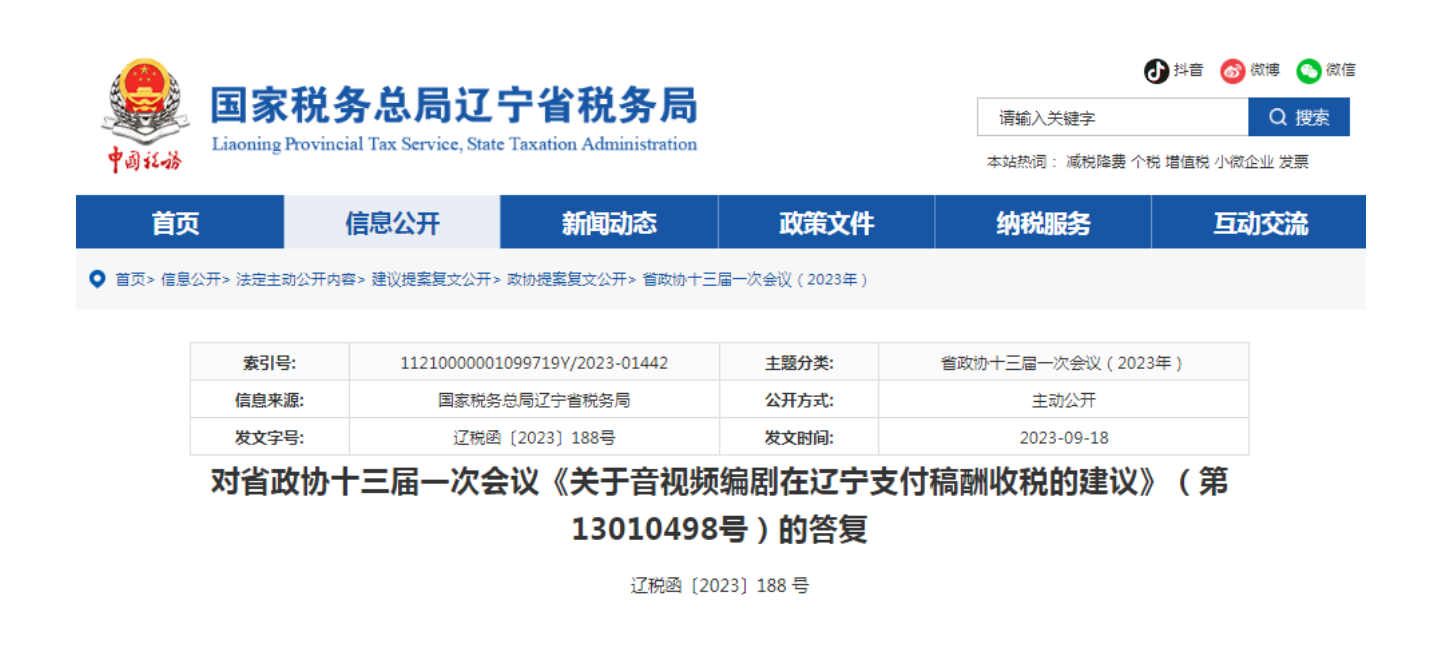
Task: Click hot keyword 增值税
Action: (1187, 162)
